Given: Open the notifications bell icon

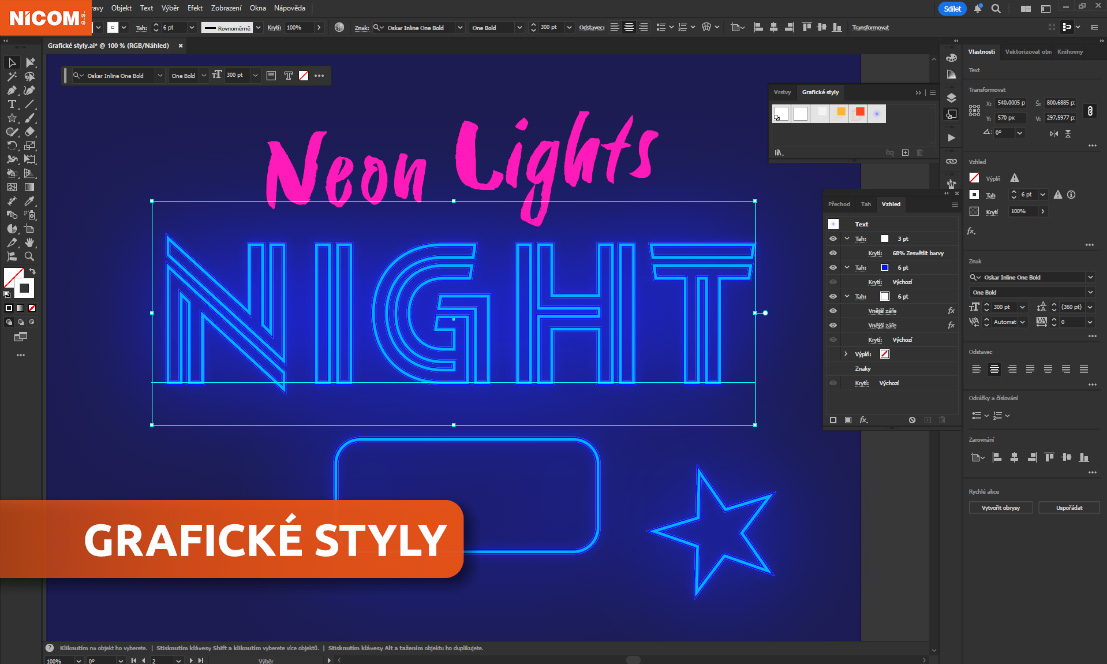Looking at the screenshot, I should pyautogui.click(x=978, y=8).
